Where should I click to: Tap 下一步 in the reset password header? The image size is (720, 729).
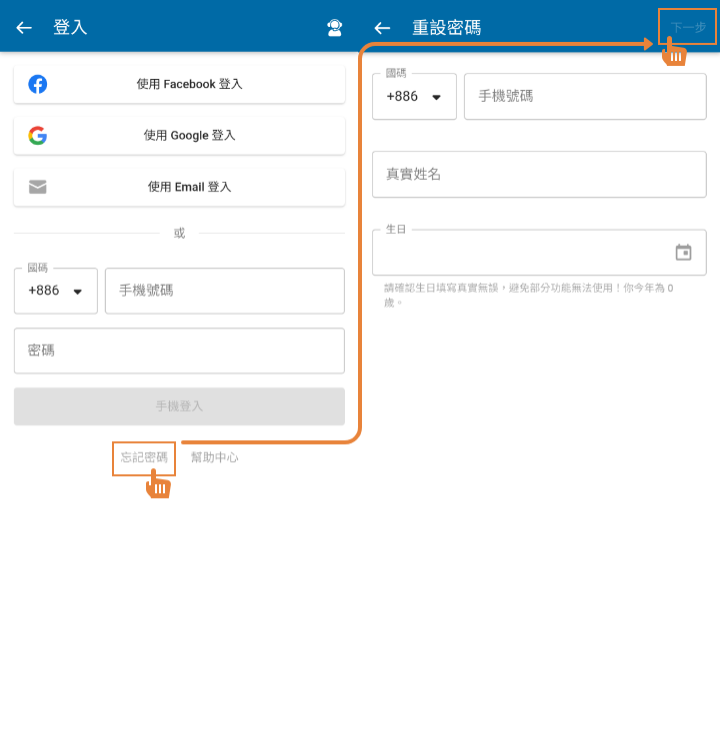pyautogui.click(x=688, y=27)
